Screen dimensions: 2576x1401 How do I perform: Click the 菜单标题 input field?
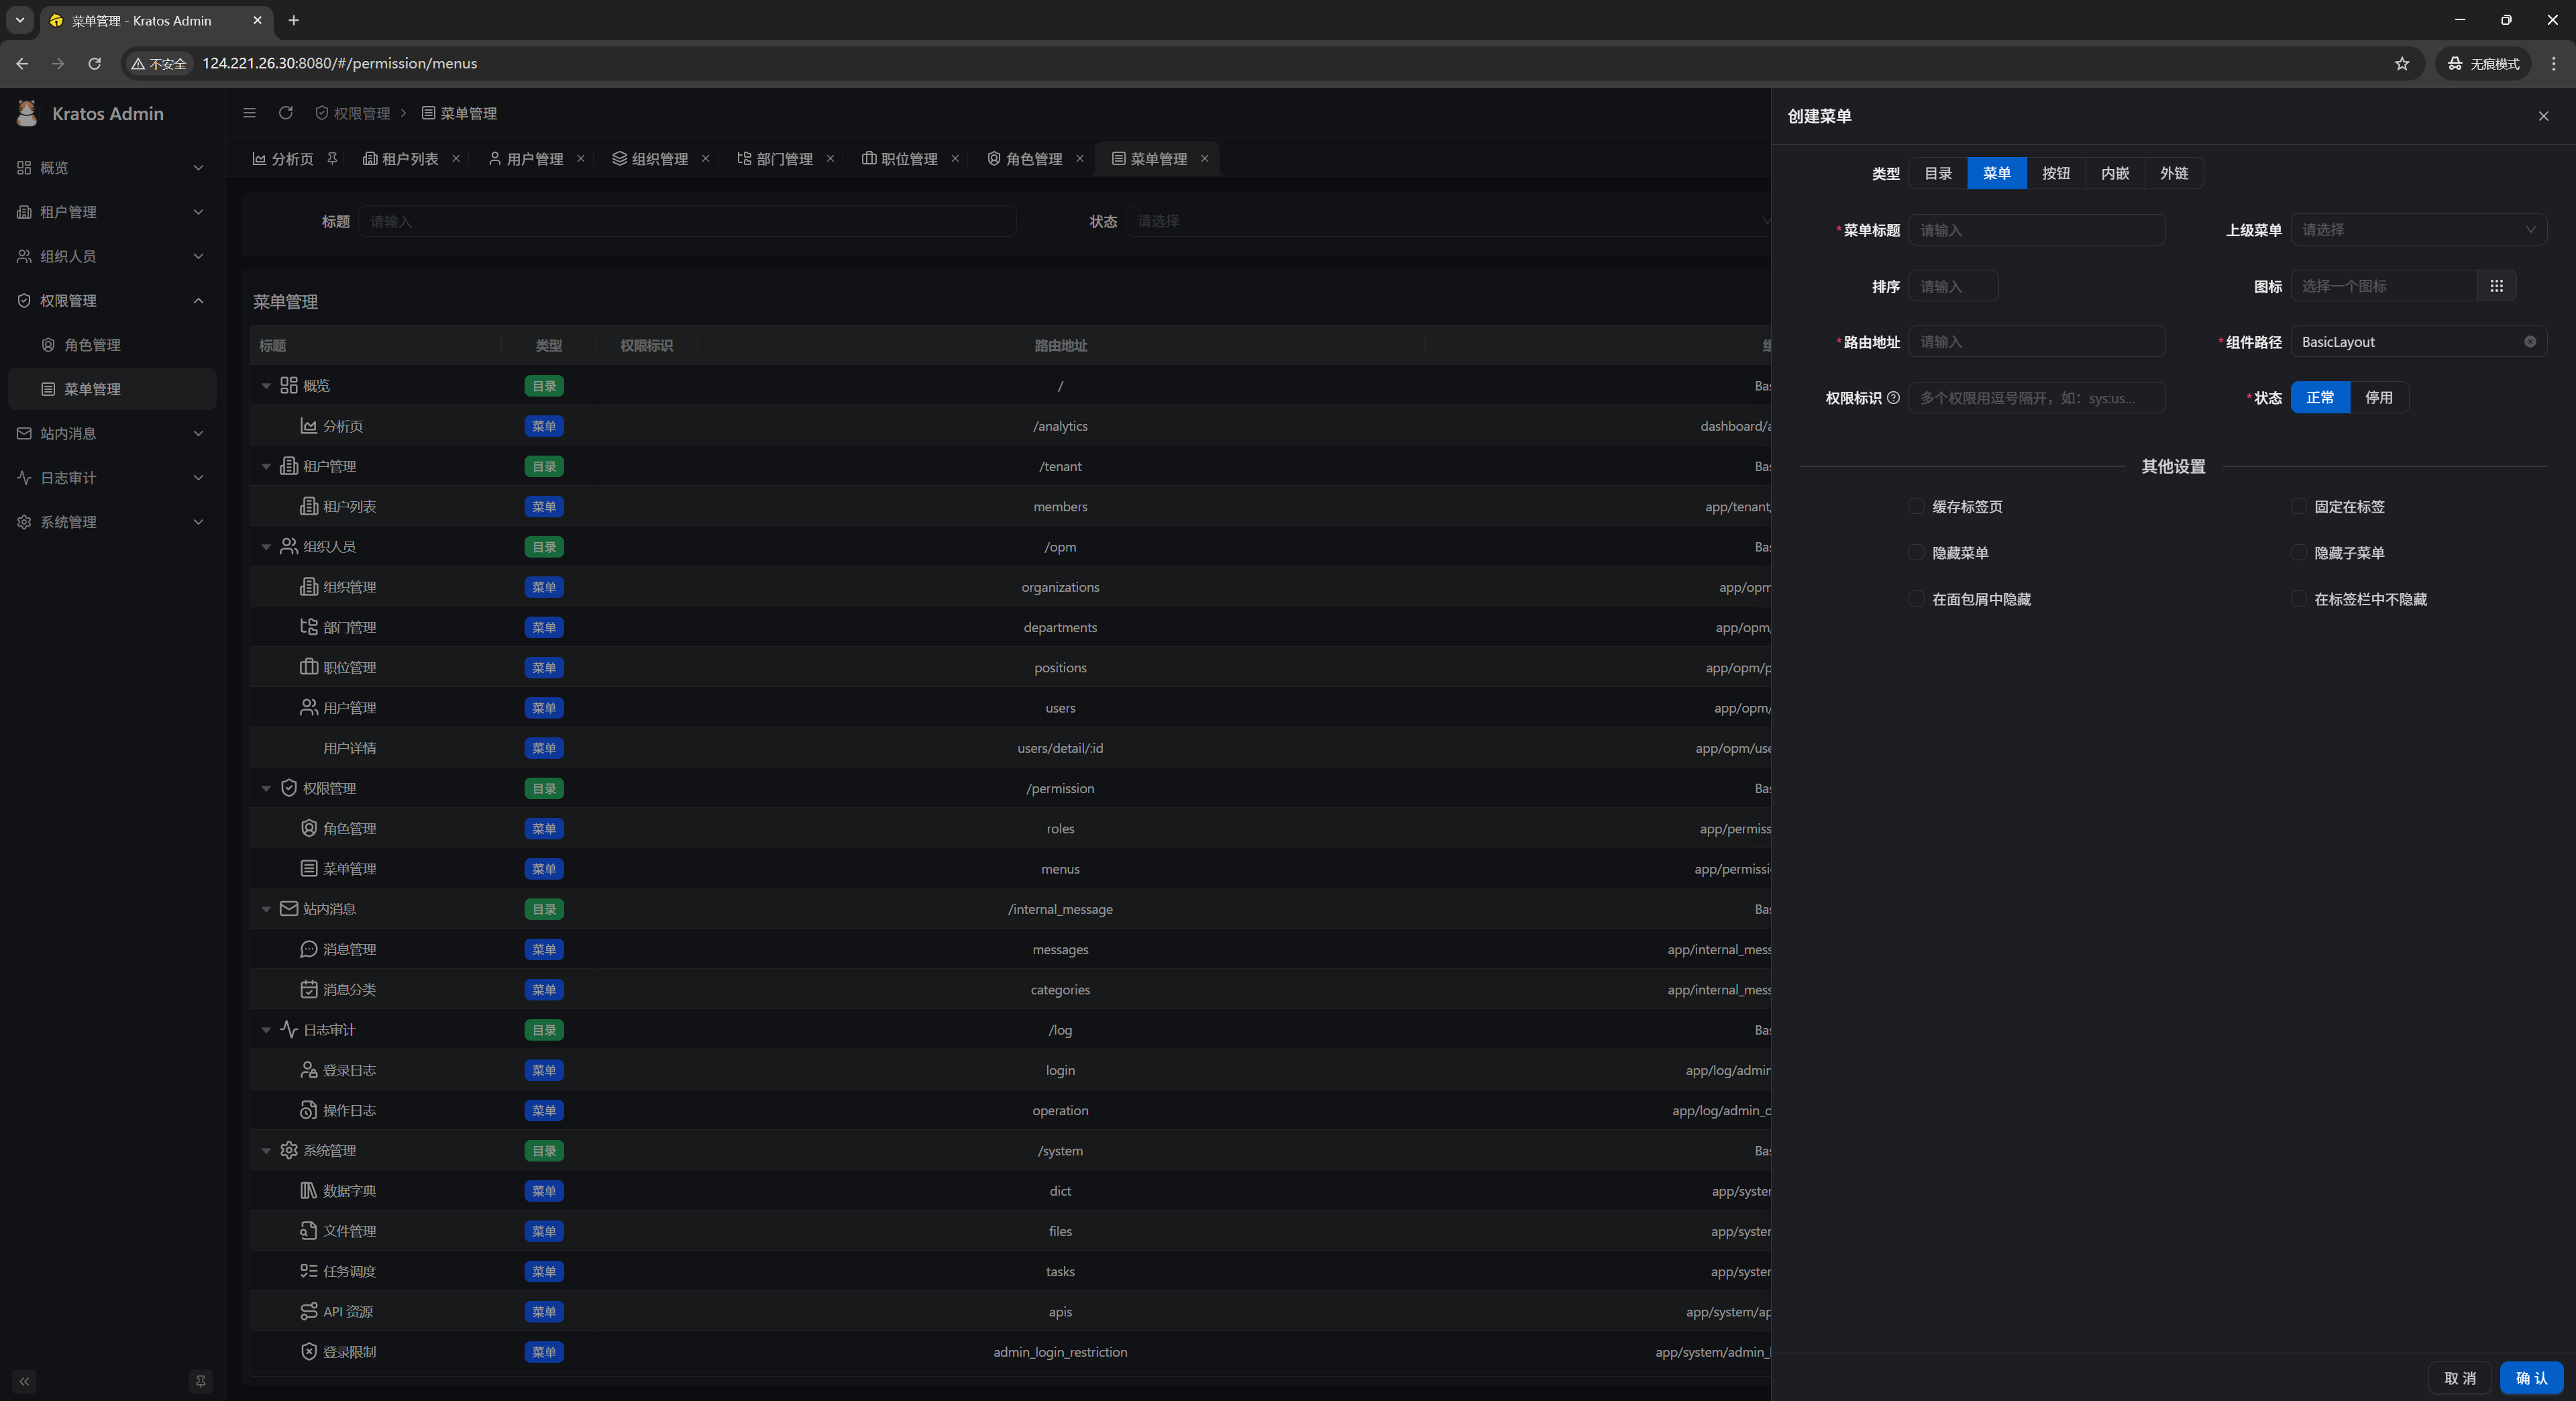(x=2036, y=230)
